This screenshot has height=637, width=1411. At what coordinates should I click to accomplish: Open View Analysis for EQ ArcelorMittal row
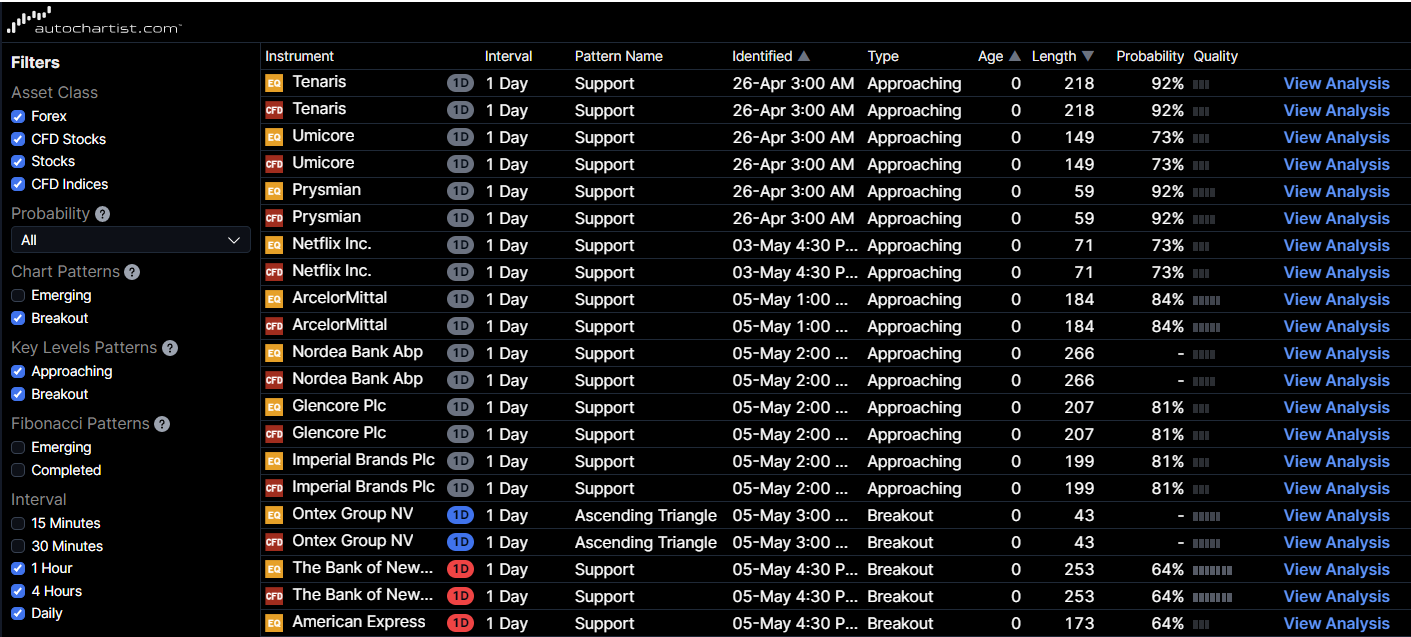[x=1337, y=299]
